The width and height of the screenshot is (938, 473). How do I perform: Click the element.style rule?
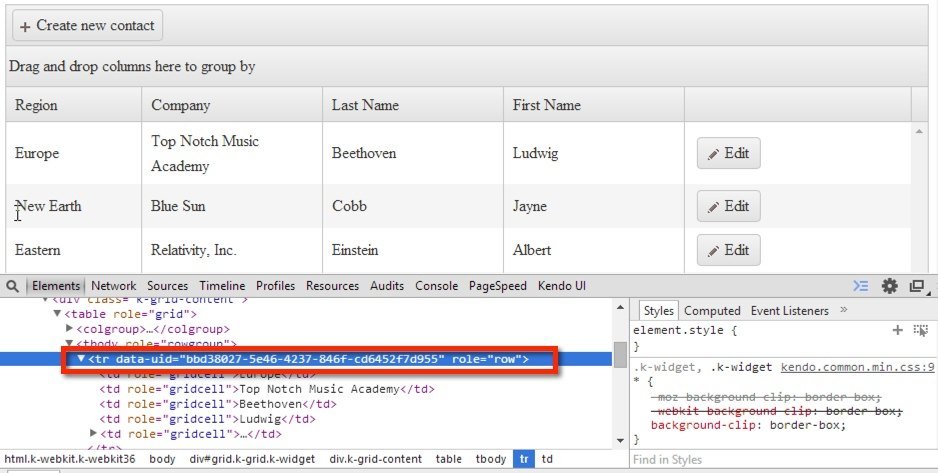click(x=685, y=330)
